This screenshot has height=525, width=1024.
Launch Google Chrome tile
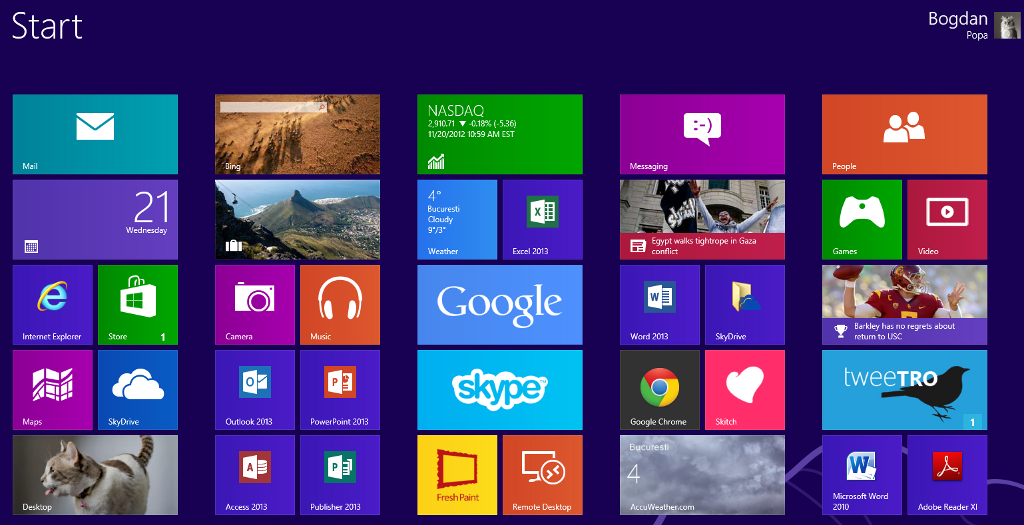(659, 389)
